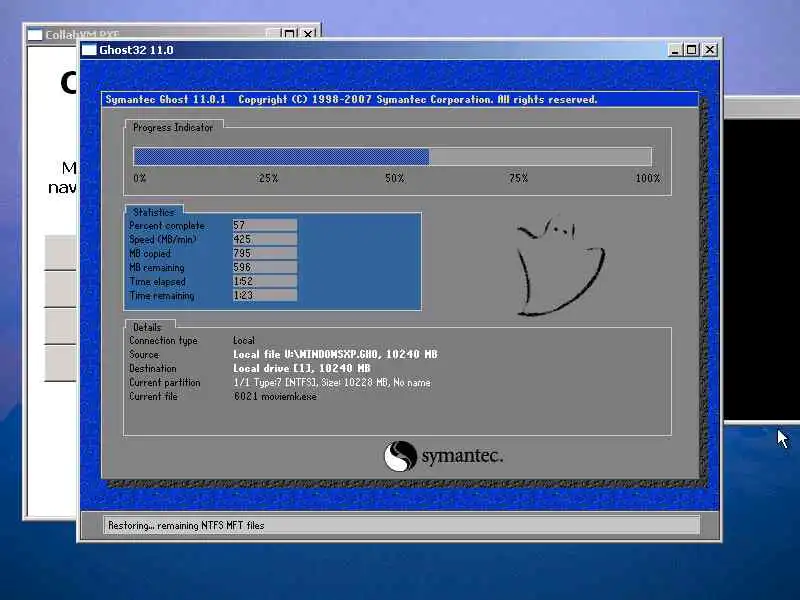The width and height of the screenshot is (800, 600).
Task: Click the Speed value 425
Action: 265,239
